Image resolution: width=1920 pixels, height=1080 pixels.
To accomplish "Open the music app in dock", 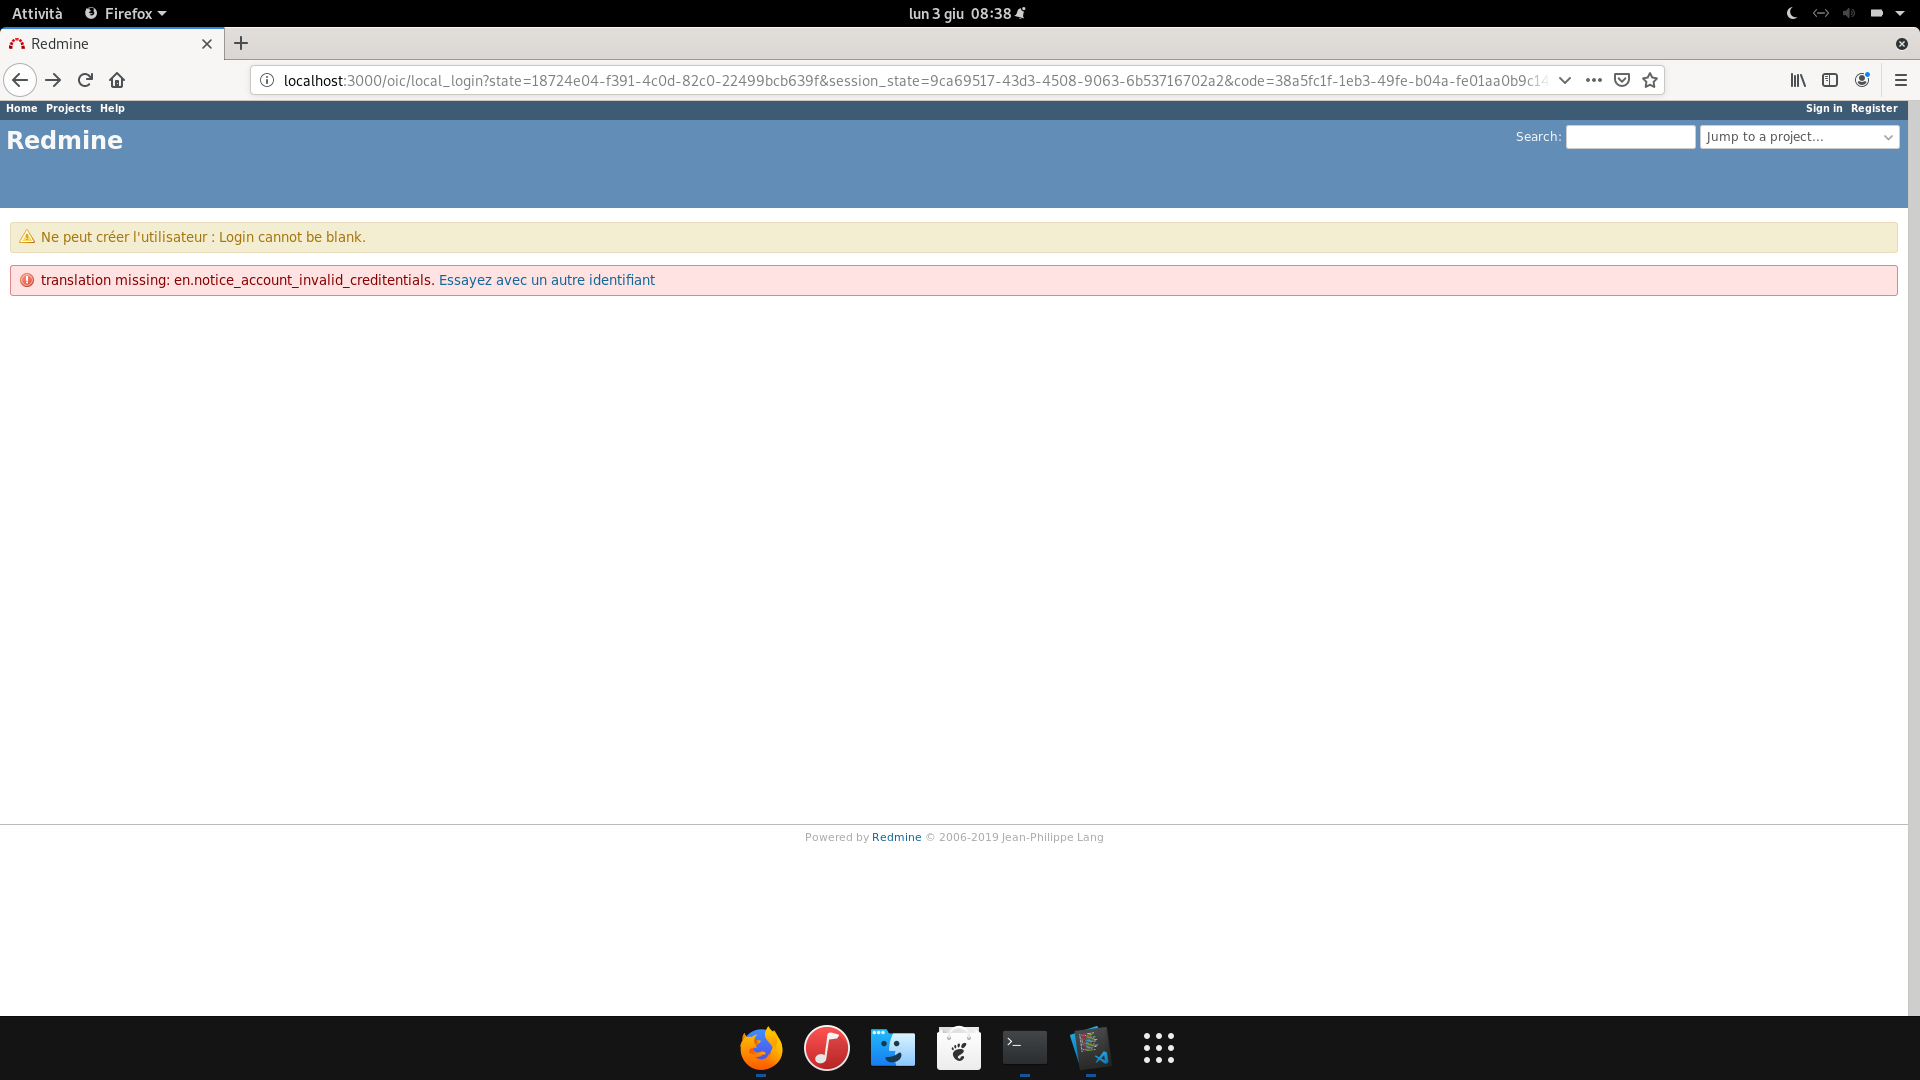I will click(x=827, y=1048).
